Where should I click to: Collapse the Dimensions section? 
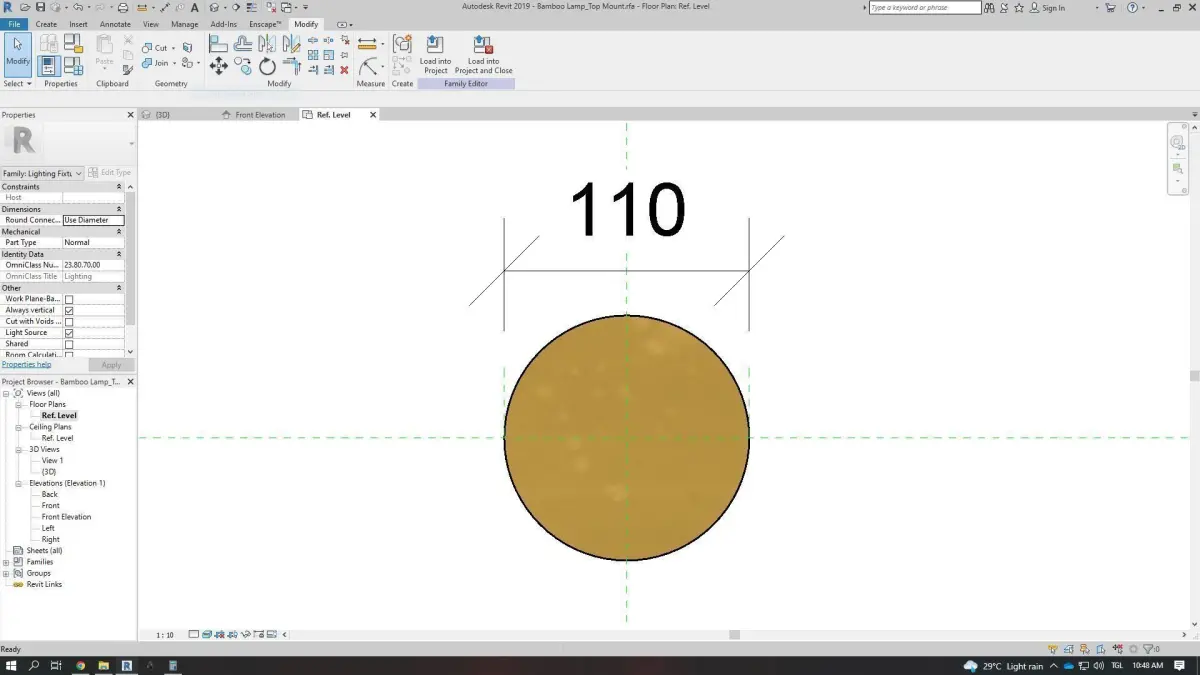119,209
